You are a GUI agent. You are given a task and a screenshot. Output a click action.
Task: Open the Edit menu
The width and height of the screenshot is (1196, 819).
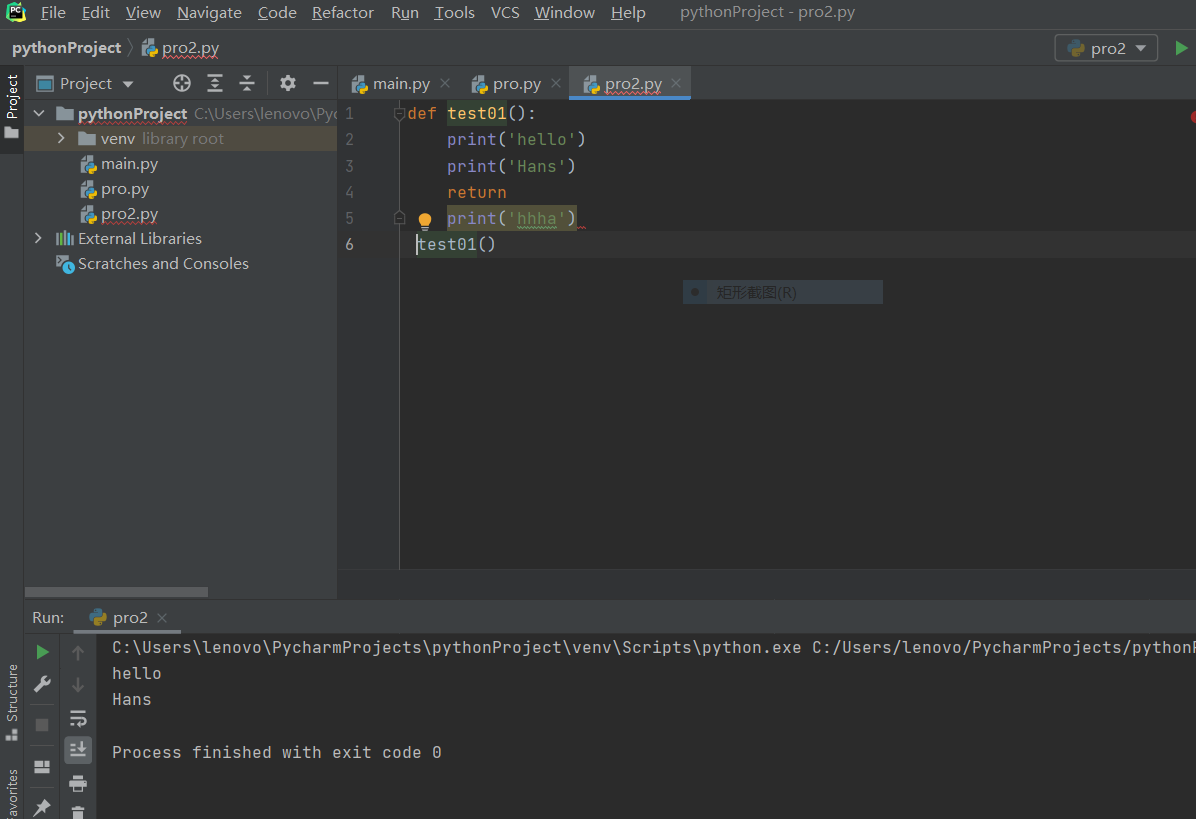tap(95, 13)
